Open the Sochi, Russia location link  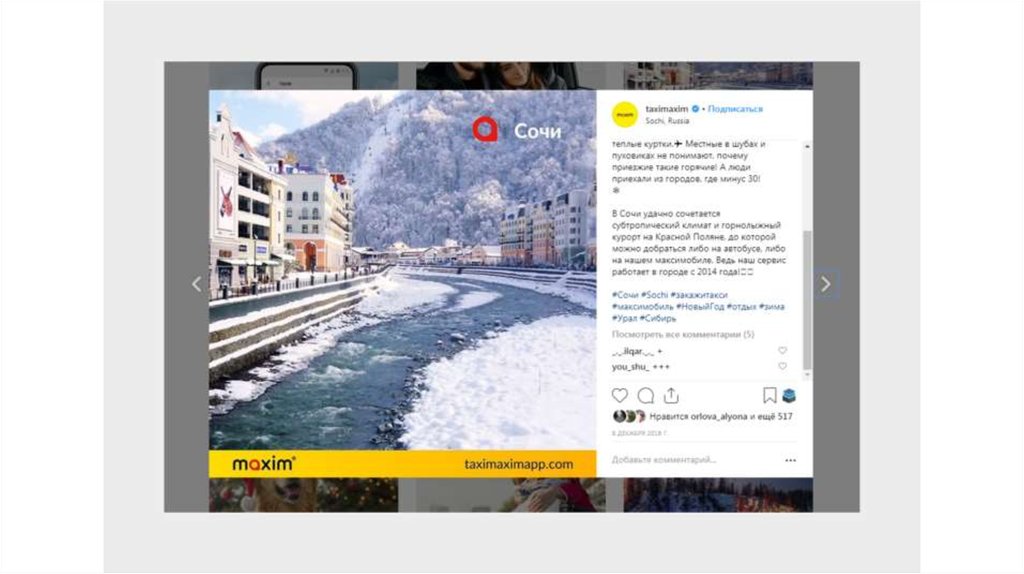[x=667, y=121]
